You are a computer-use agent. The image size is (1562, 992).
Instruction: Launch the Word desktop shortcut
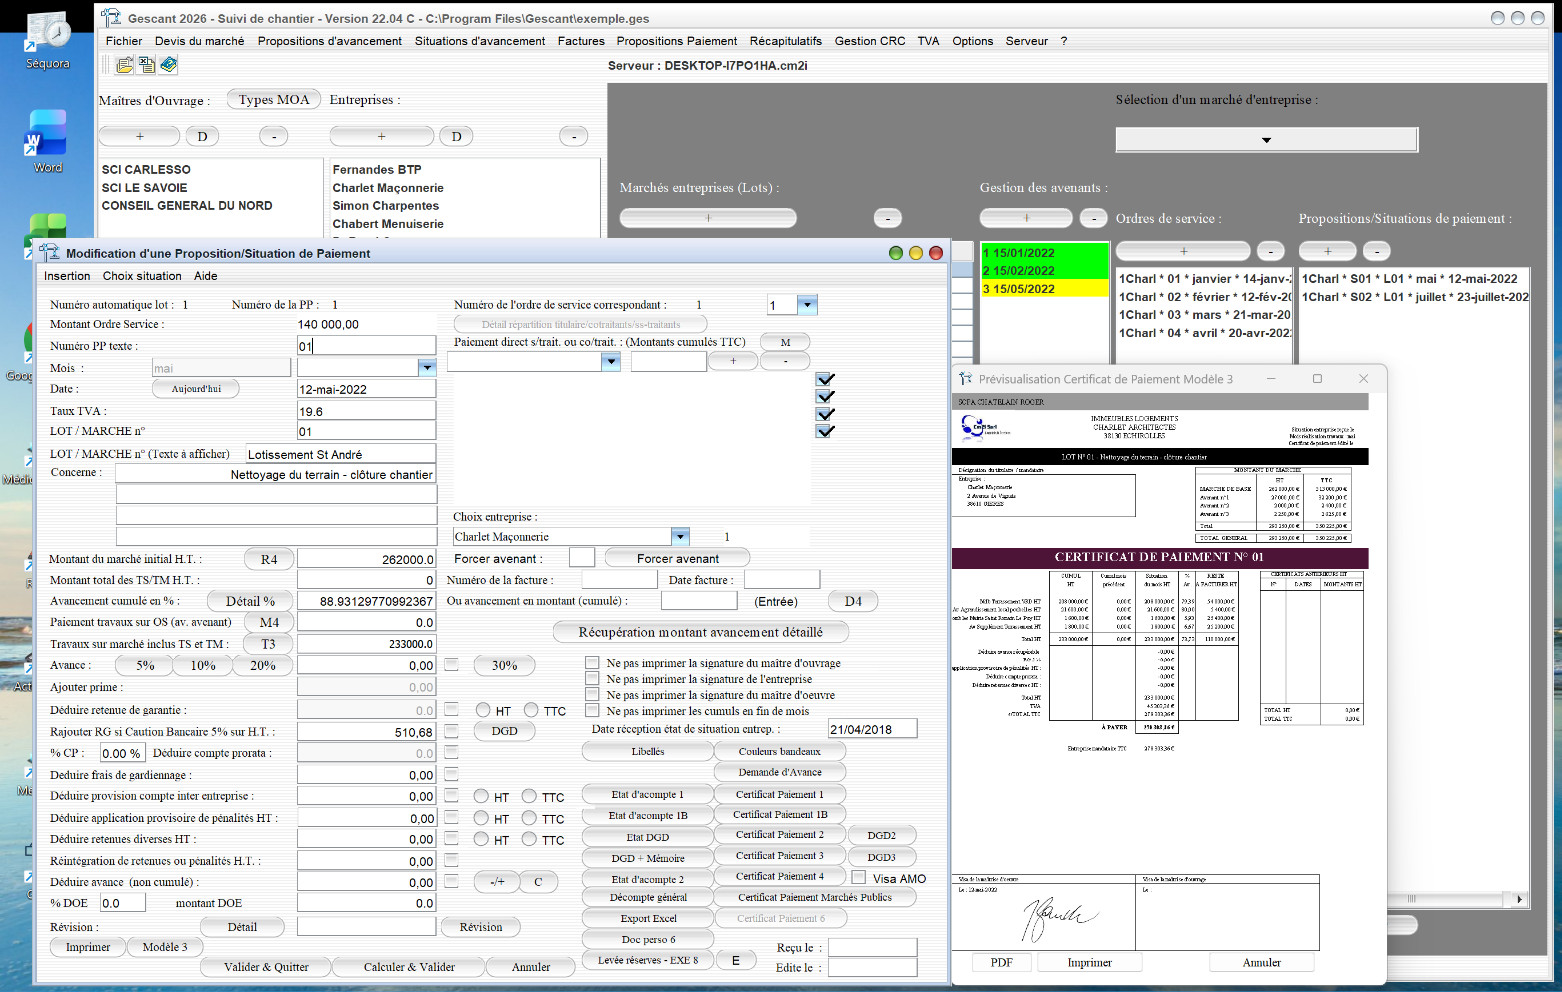47,140
